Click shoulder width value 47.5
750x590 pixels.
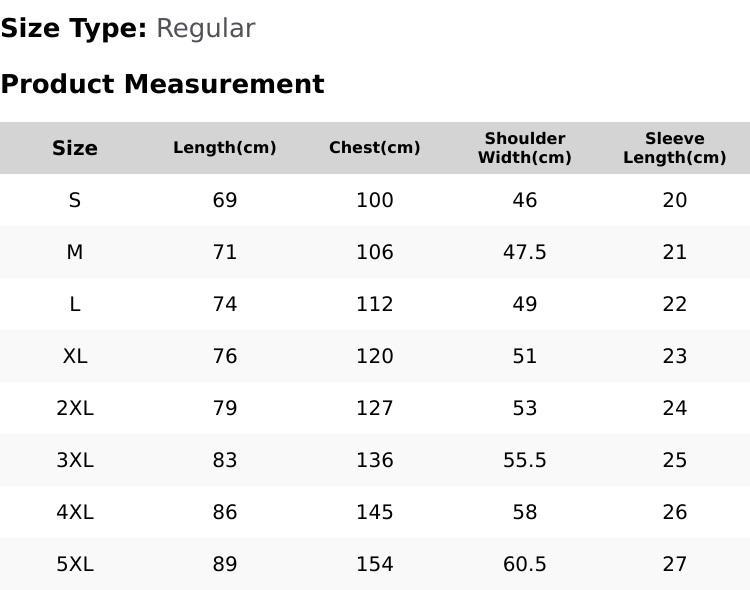525,252
